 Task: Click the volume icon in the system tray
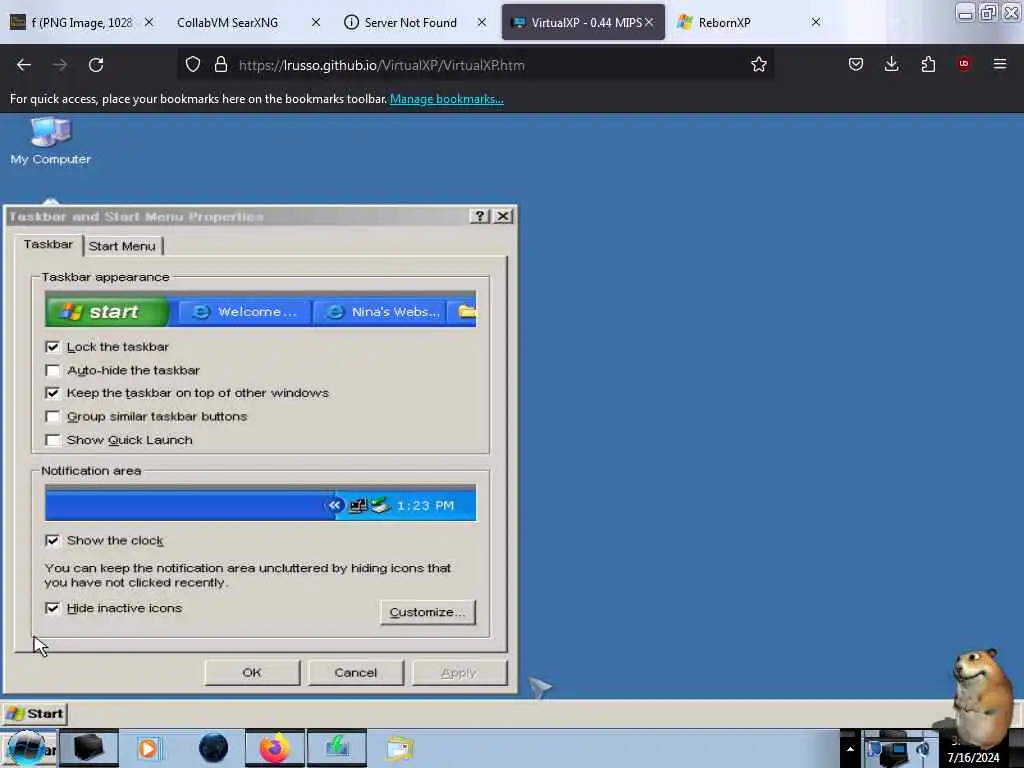[922, 750]
